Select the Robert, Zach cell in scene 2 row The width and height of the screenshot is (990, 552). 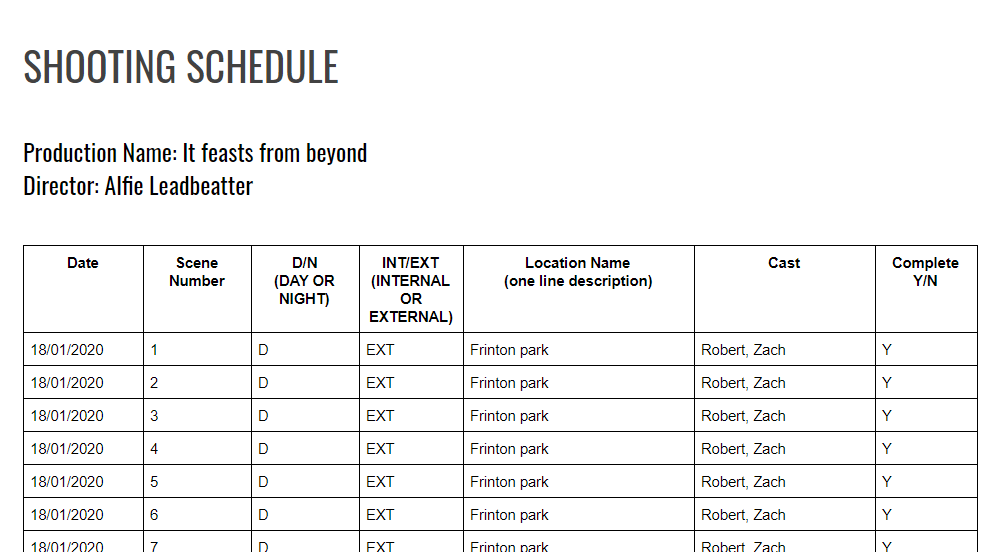click(x=743, y=383)
